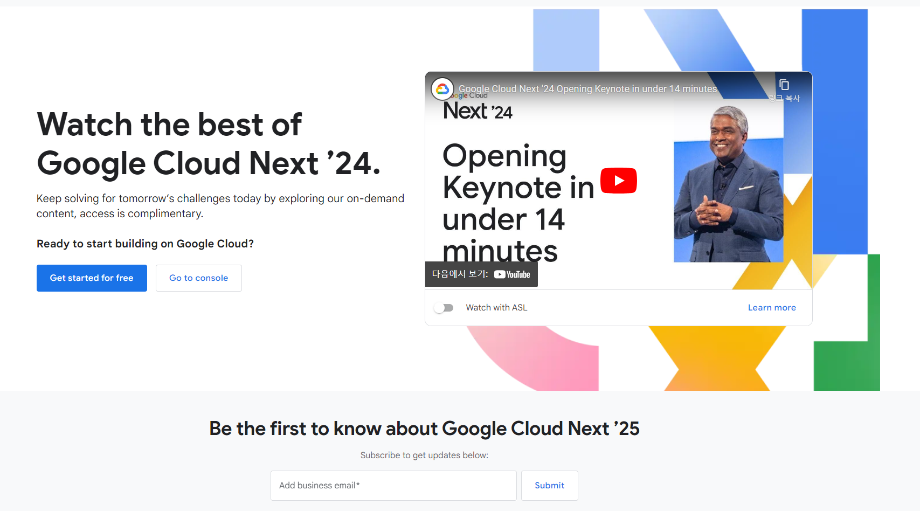Play the Opening Keynote video with red button
The width and height of the screenshot is (920, 511).
(x=618, y=181)
